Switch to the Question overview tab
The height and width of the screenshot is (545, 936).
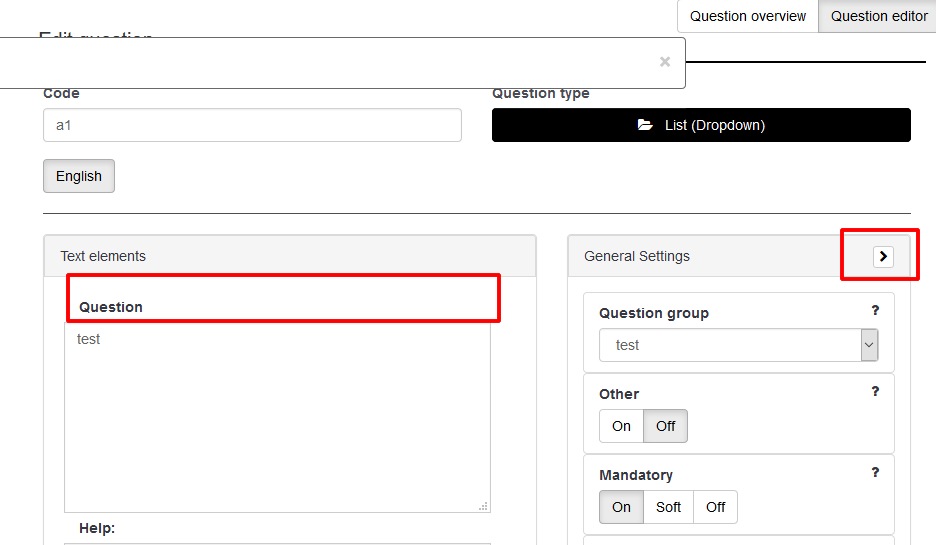click(747, 16)
